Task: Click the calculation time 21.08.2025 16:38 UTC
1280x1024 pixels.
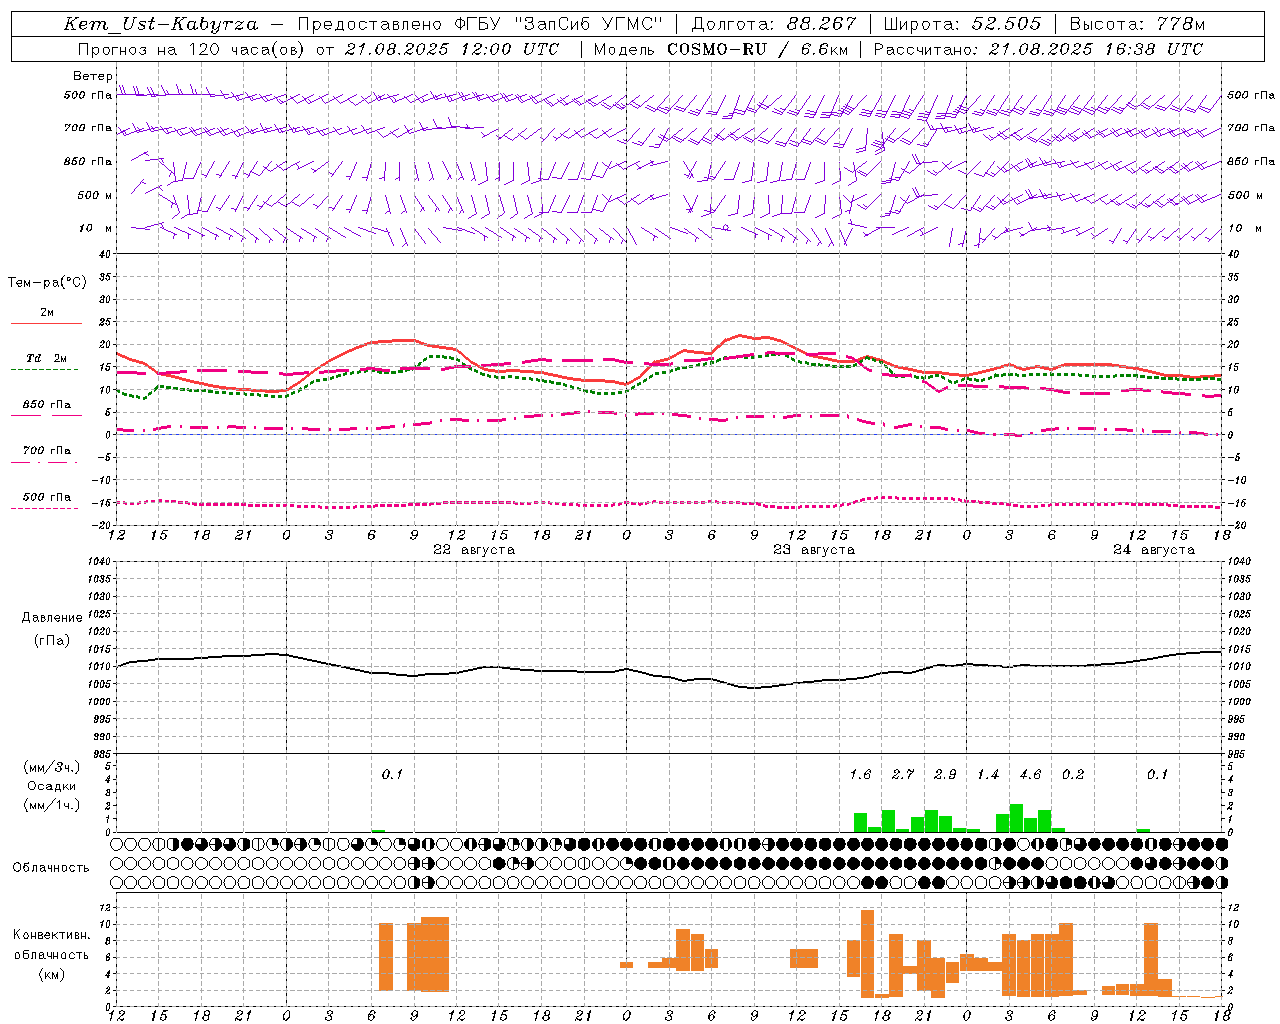Action: pos(1095,49)
